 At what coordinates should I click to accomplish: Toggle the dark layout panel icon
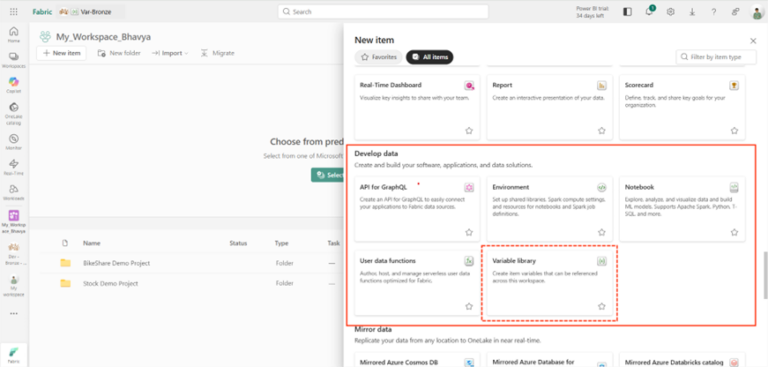(627, 12)
